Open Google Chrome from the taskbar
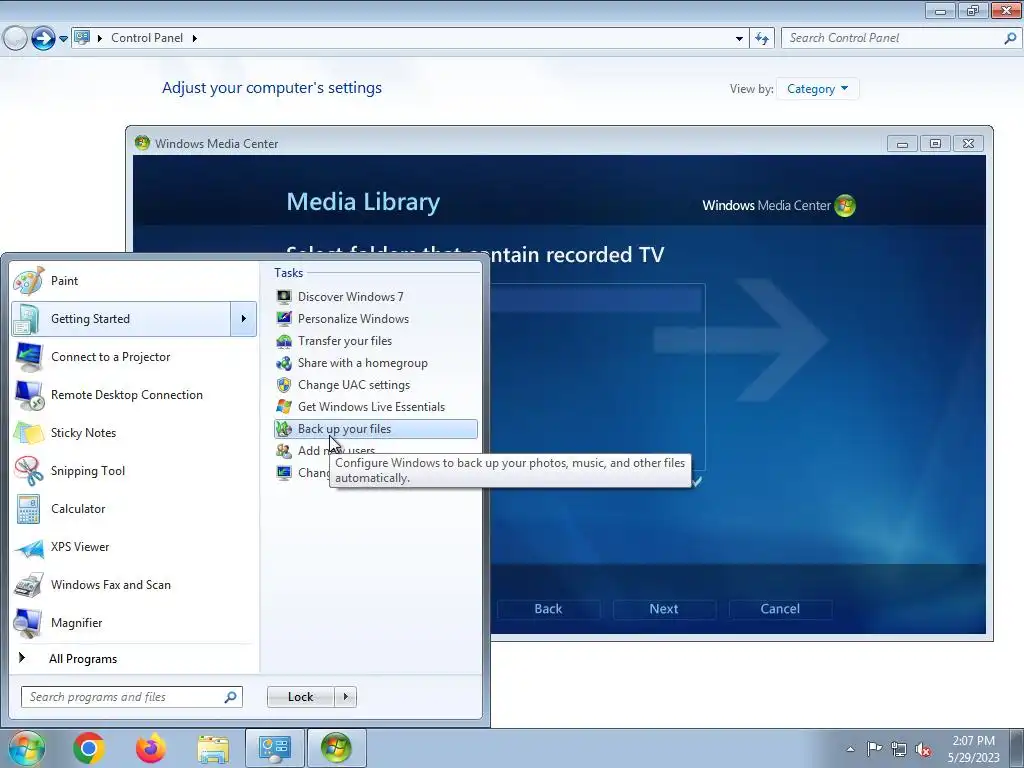This screenshot has width=1024, height=768. tap(89, 748)
